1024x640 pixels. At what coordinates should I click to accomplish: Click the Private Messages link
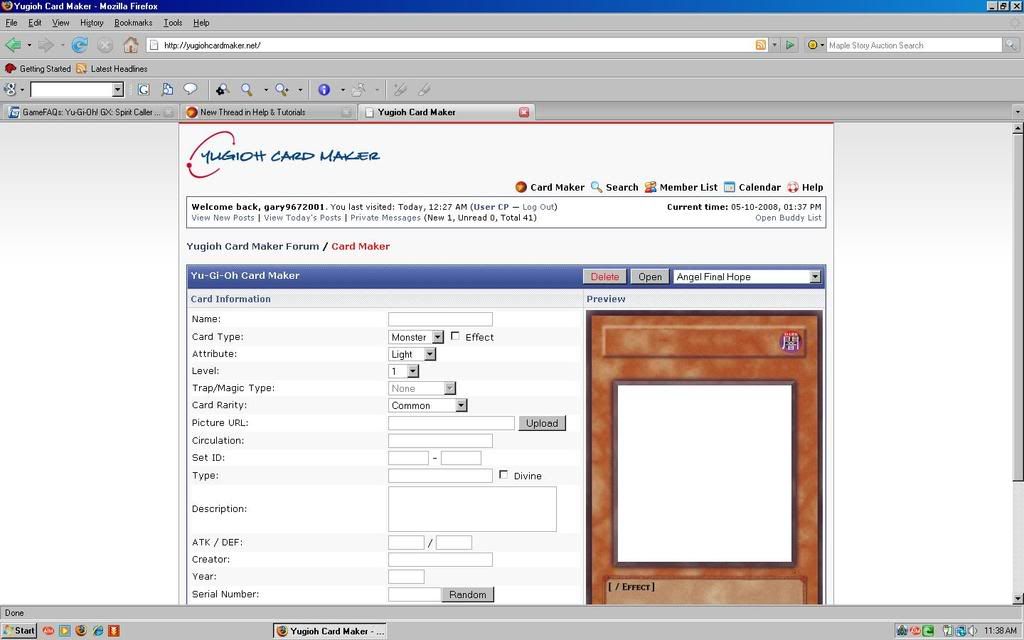click(385, 218)
